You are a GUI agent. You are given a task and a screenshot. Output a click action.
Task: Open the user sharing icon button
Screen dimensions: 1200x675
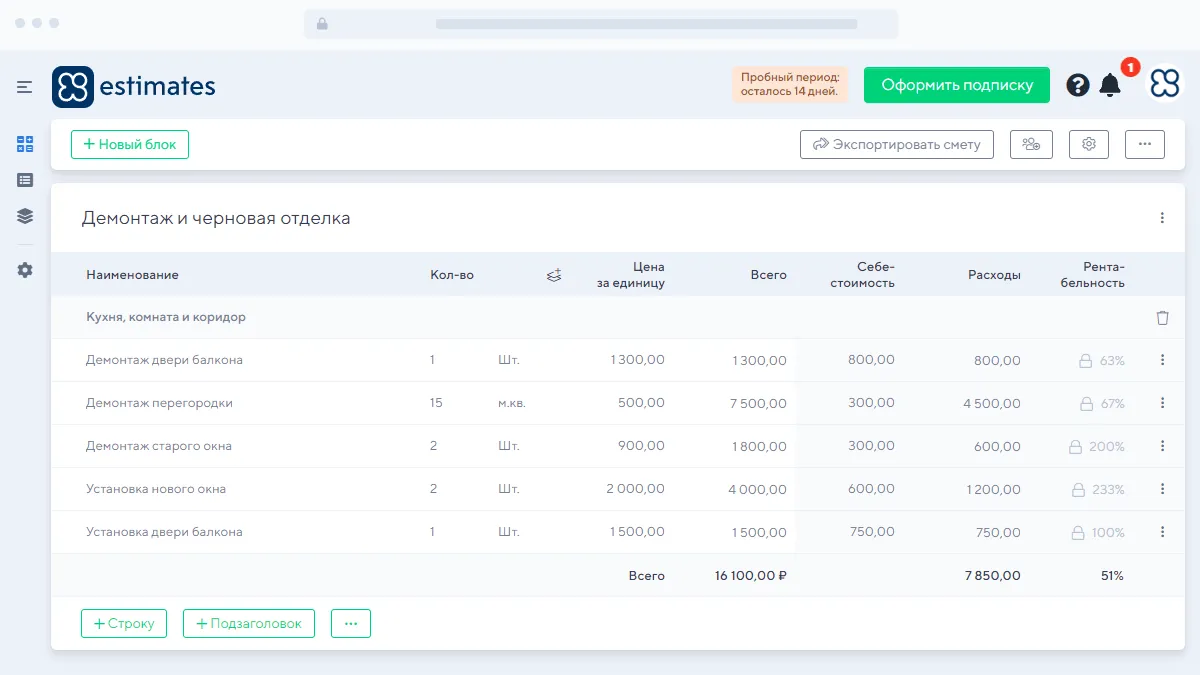point(1031,145)
